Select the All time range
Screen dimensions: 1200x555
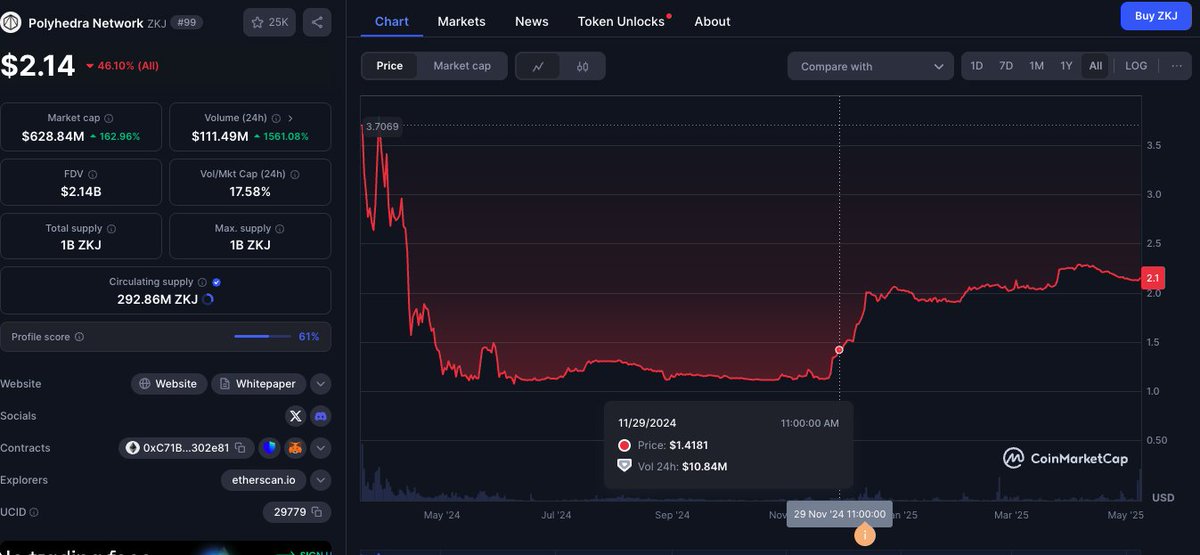click(1096, 66)
